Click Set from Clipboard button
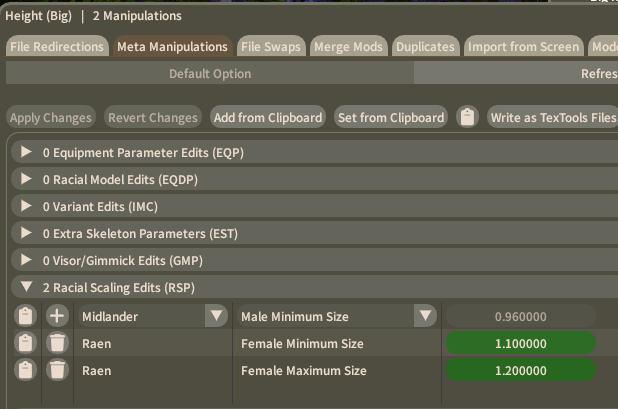The height and width of the screenshot is (409, 618). pos(391,117)
